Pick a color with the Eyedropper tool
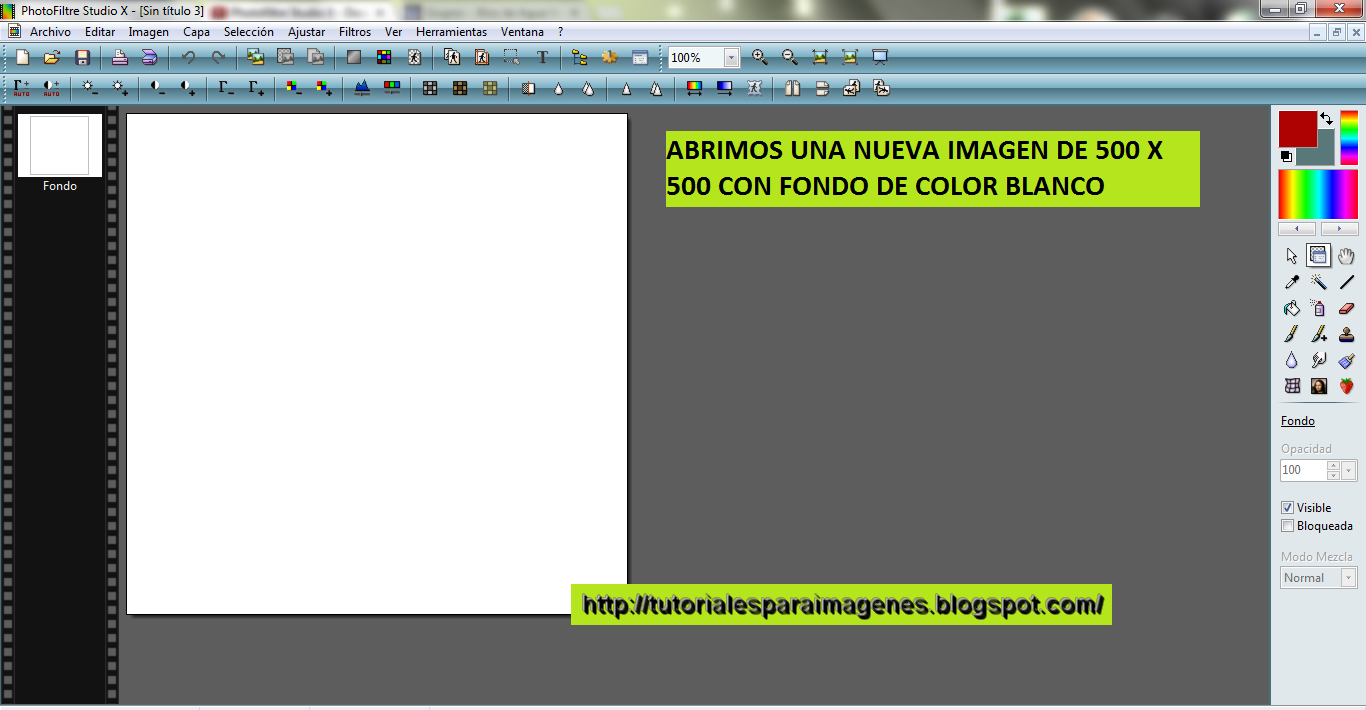This screenshot has height=710, width=1366. [x=1292, y=282]
